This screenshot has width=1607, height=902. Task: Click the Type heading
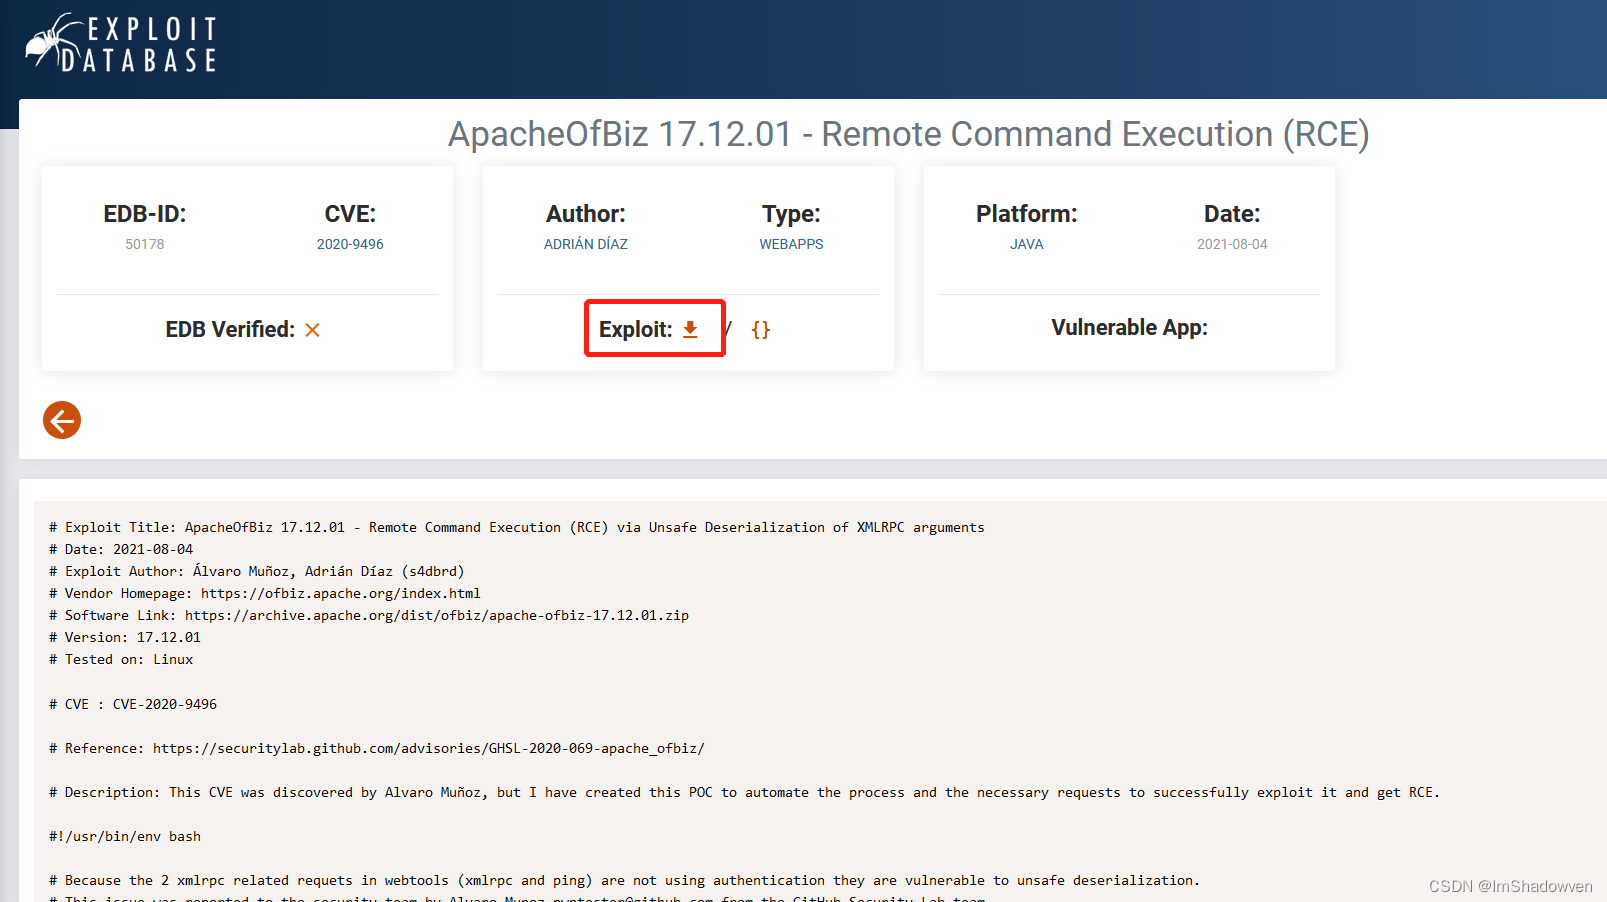click(x=791, y=214)
